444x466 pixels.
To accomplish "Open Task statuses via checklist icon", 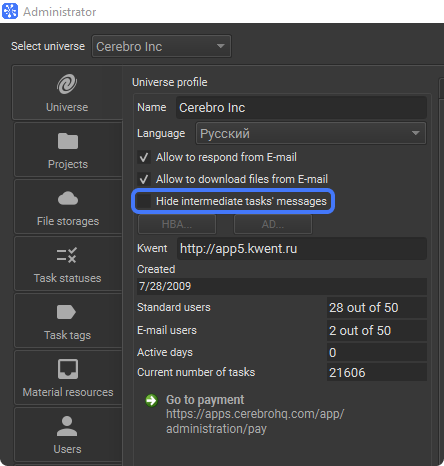I will pyautogui.click(x=67, y=255).
